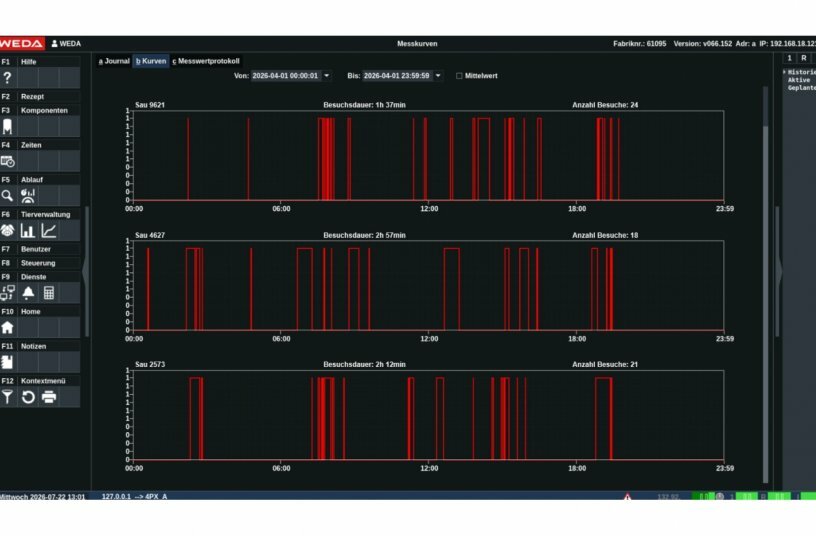Image resolution: width=816 pixels, height=536 pixels.
Task: Open the F8 Steuerung menu
Action: [40, 263]
